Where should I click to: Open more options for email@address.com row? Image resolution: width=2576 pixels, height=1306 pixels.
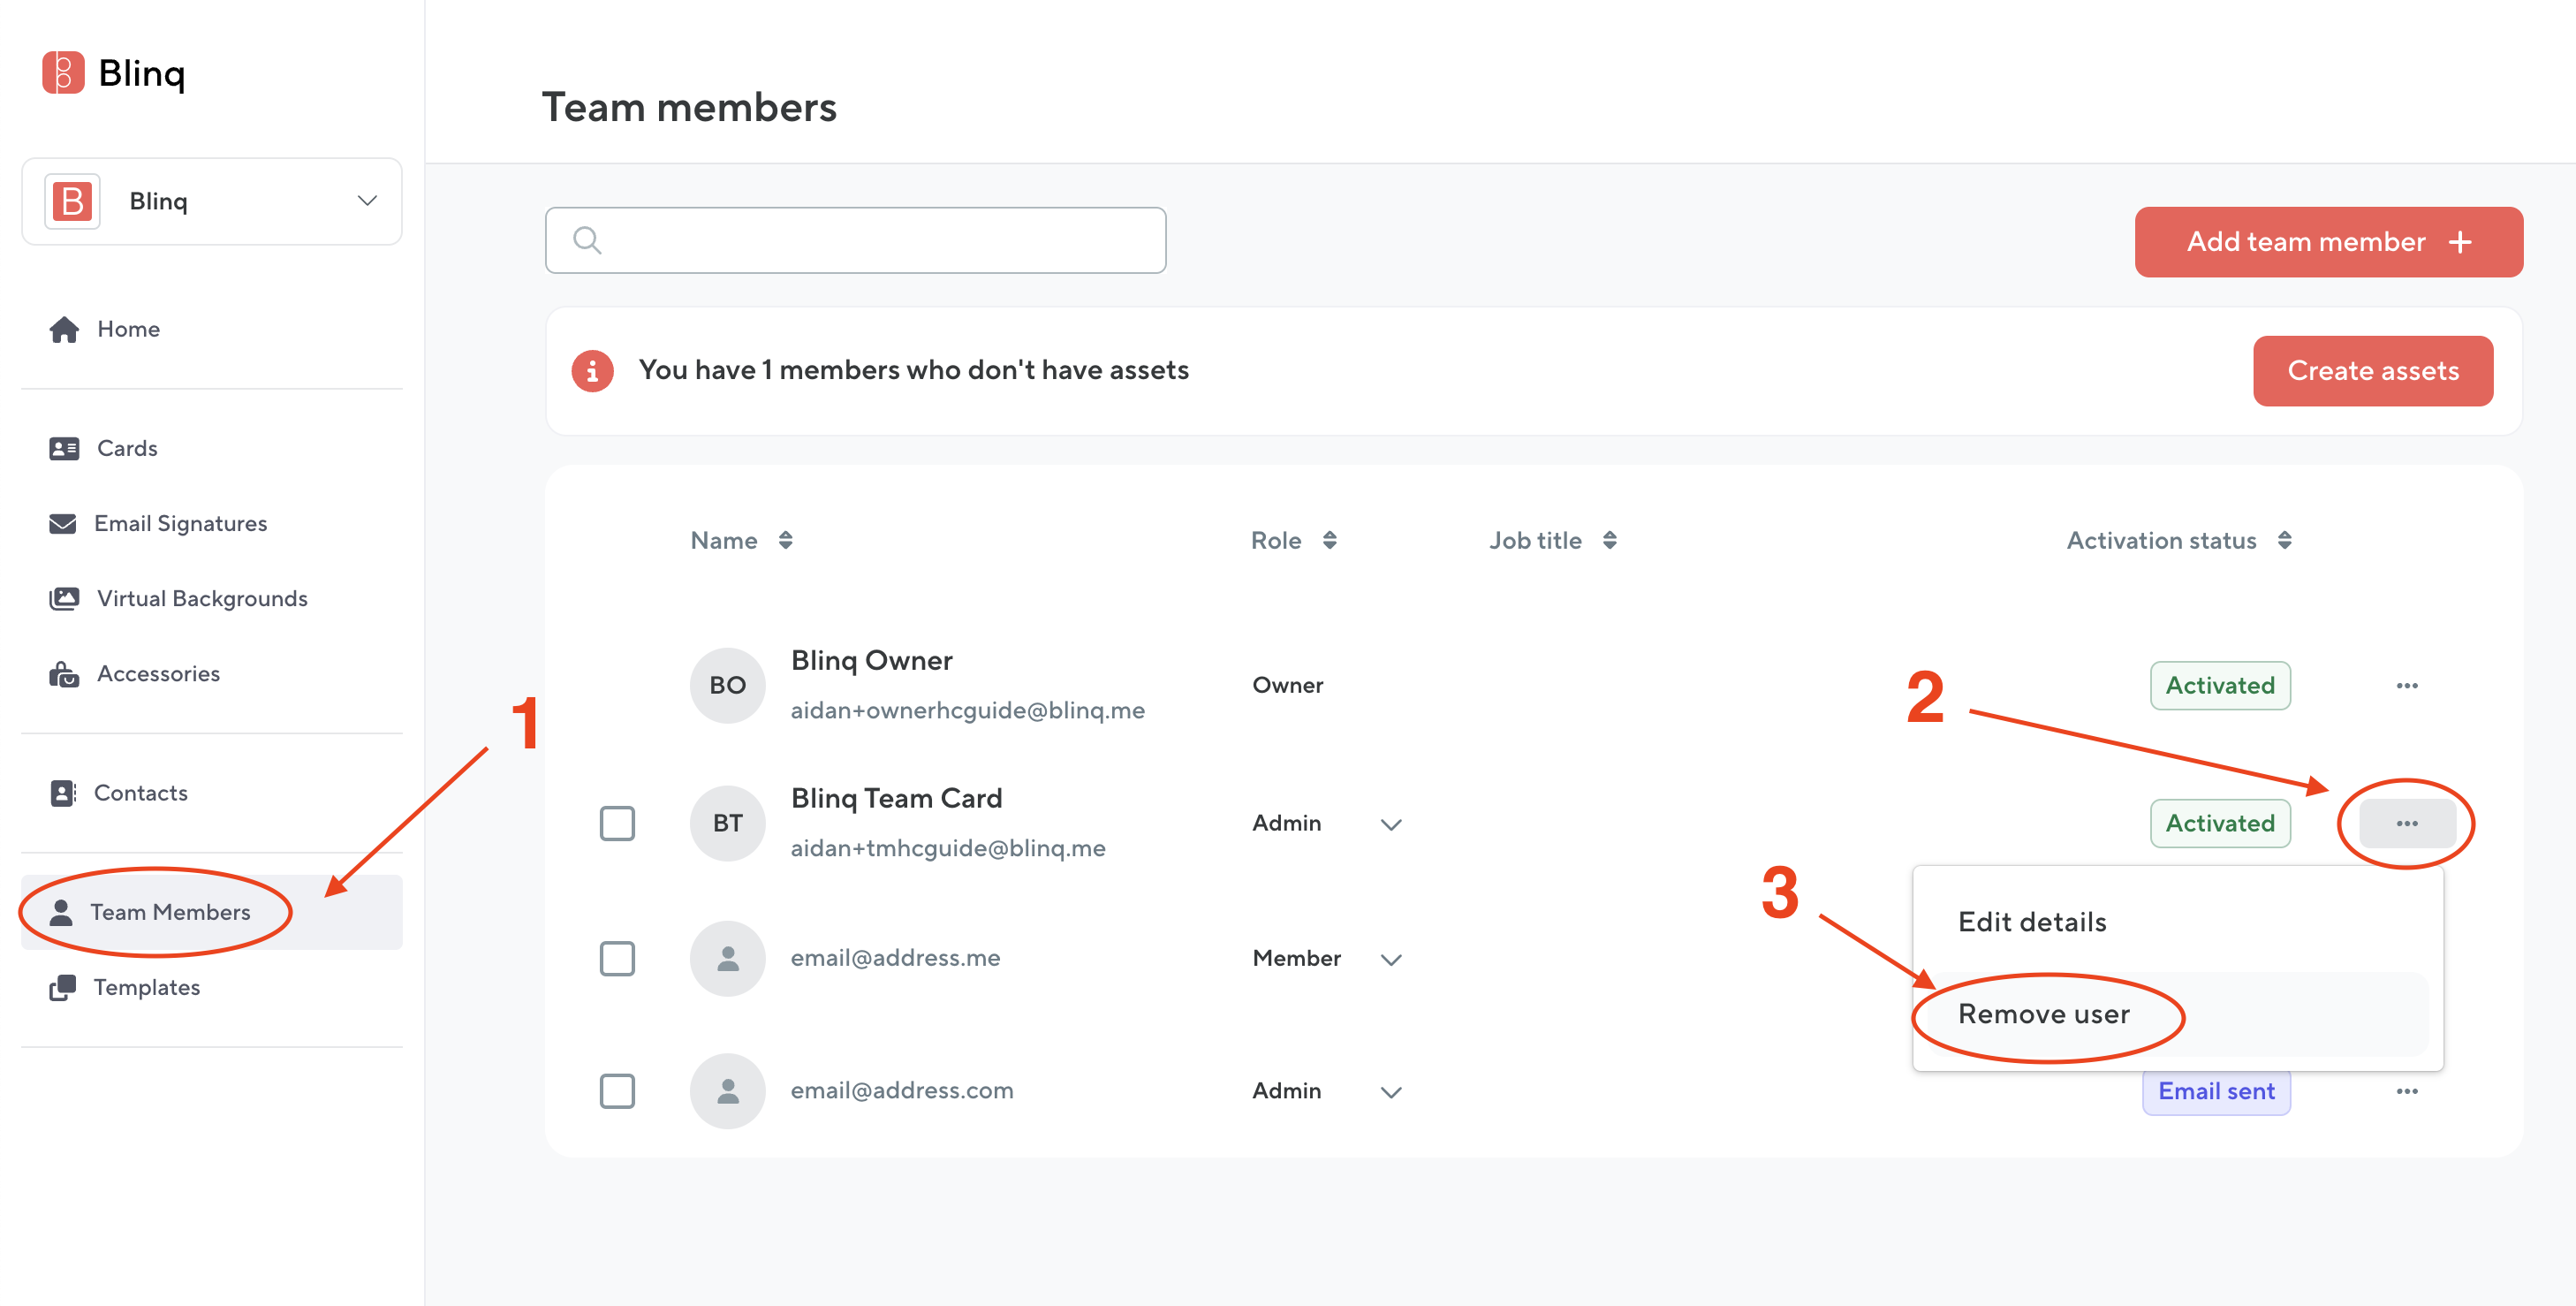click(x=2407, y=1092)
